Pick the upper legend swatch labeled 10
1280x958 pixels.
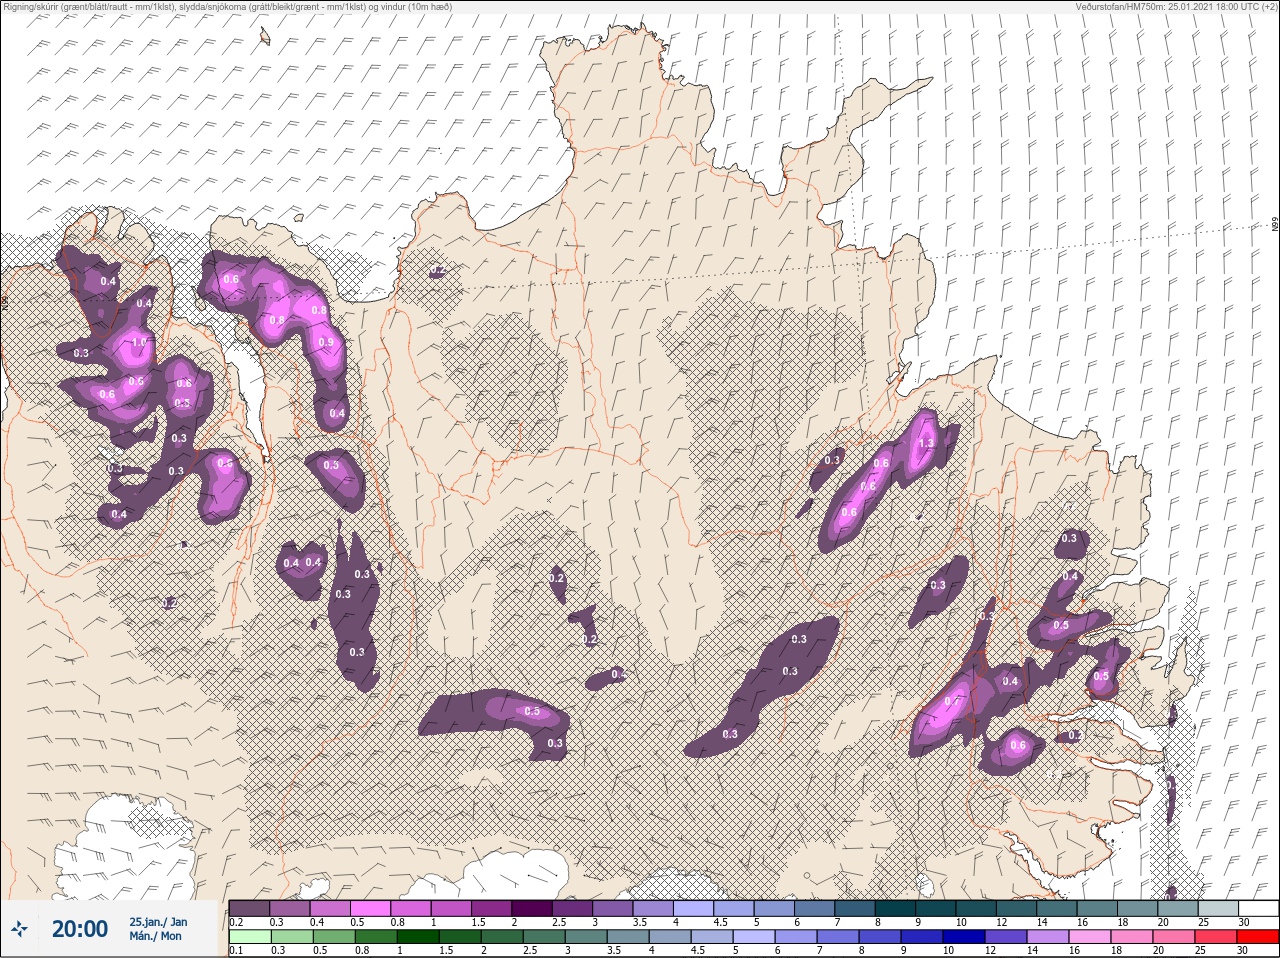point(977,908)
